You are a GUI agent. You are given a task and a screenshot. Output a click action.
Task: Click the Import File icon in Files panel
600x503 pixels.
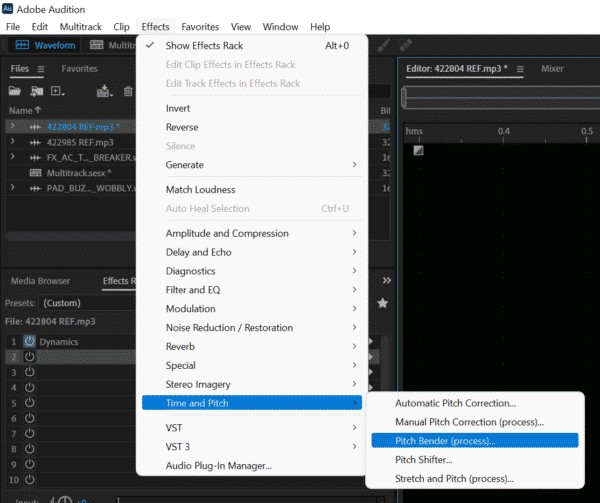(37, 91)
